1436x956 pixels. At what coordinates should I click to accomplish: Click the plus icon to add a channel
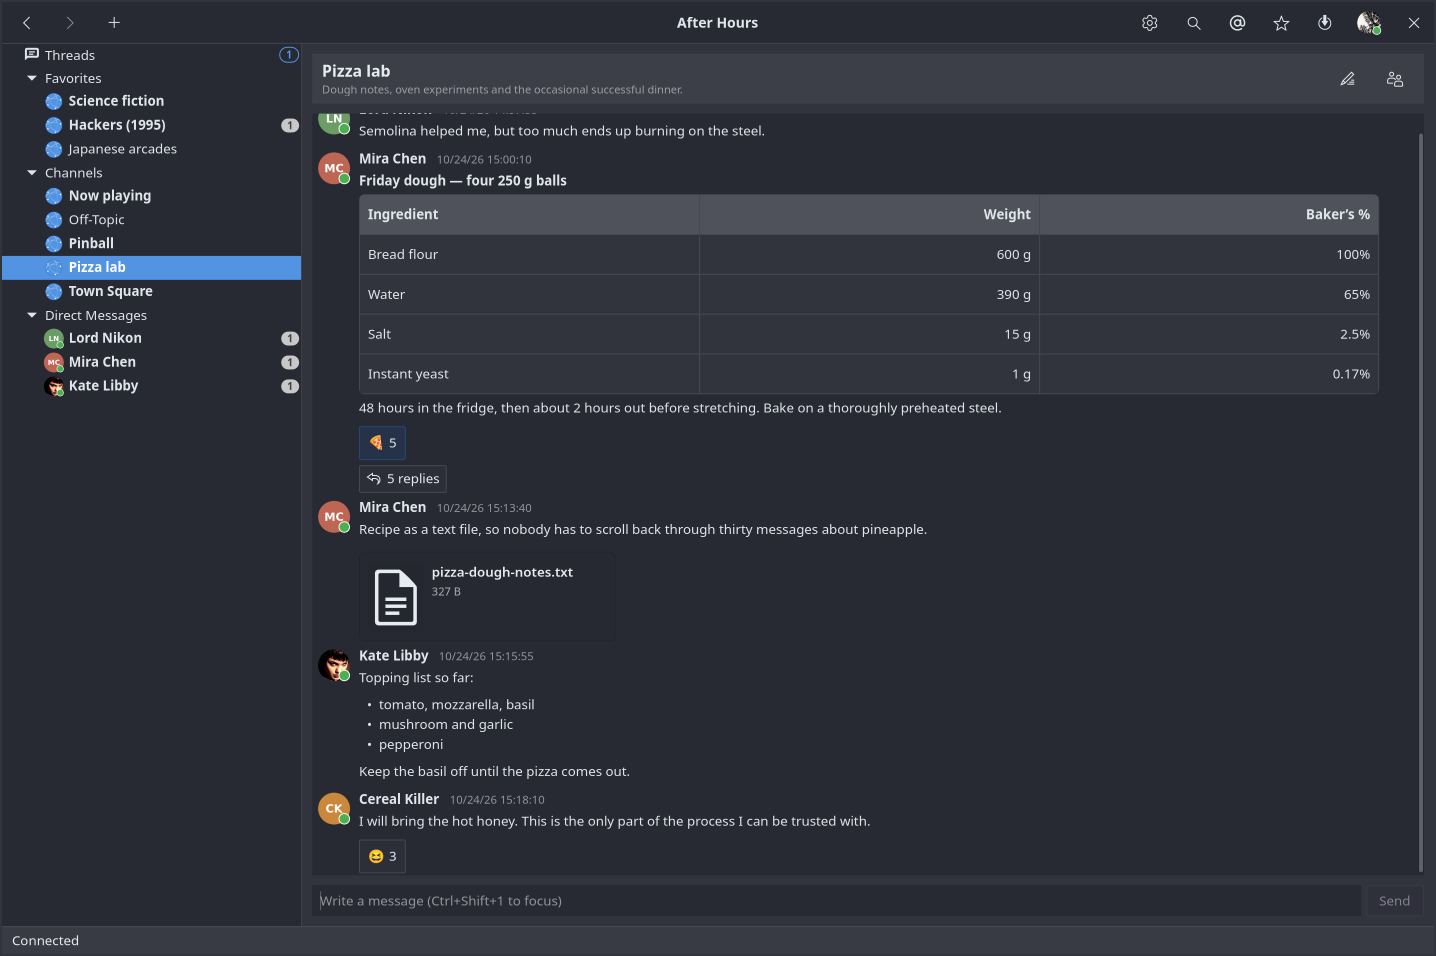114,22
